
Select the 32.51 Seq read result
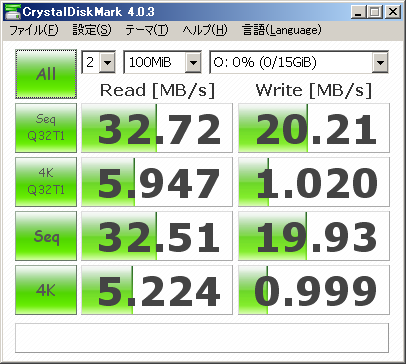(157, 236)
